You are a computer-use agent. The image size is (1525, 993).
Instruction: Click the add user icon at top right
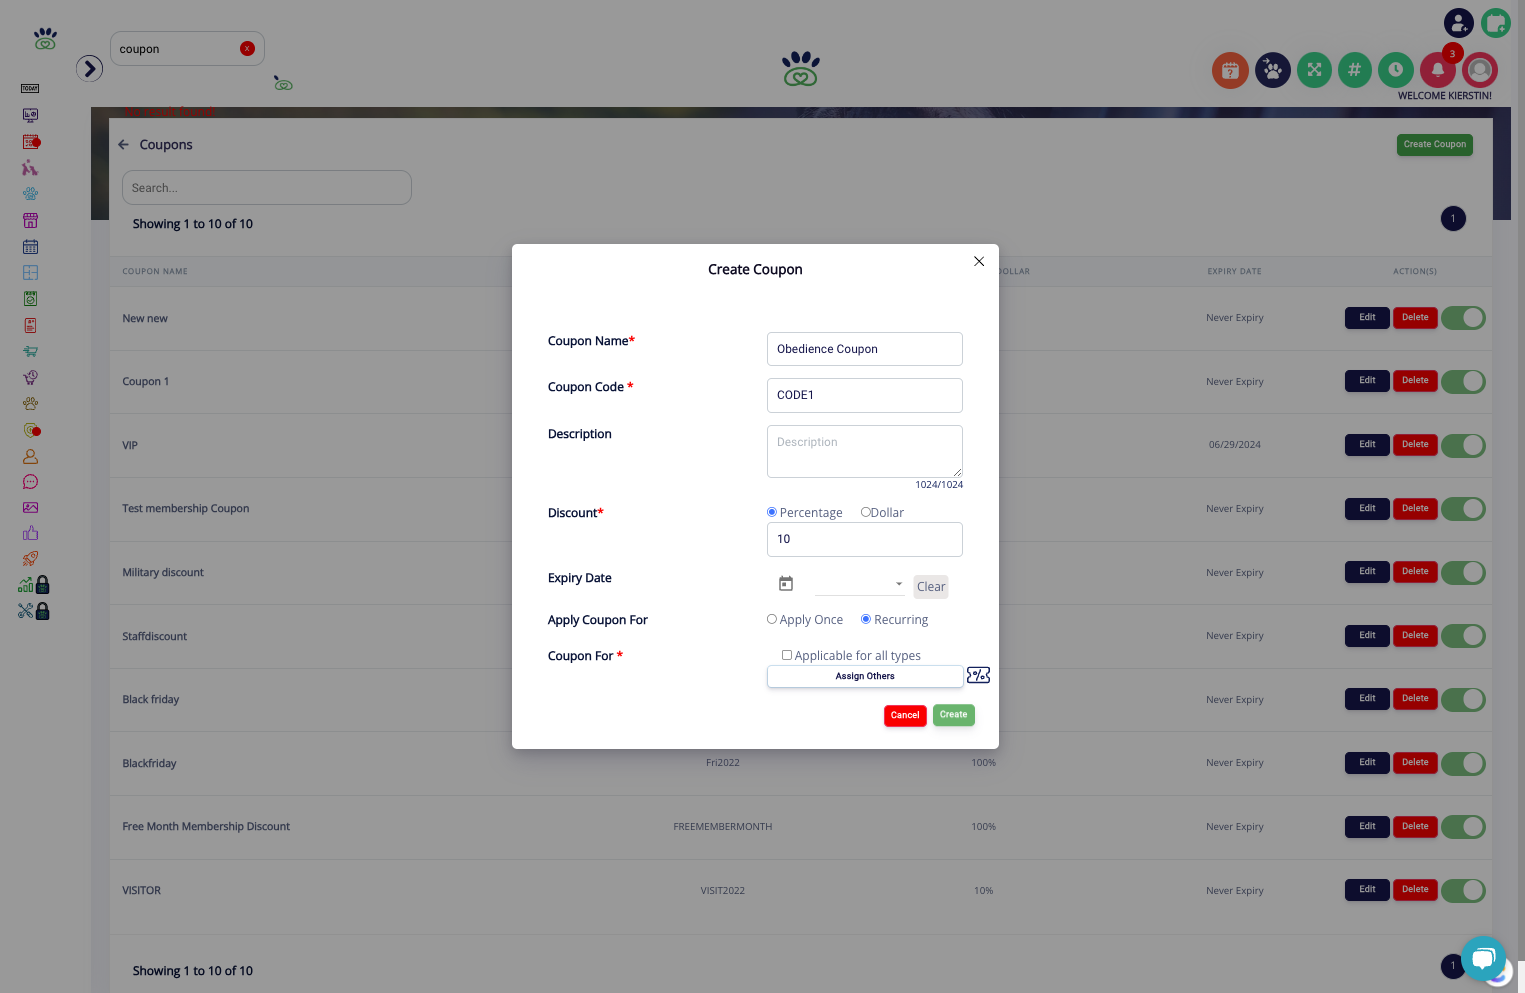[1459, 22]
